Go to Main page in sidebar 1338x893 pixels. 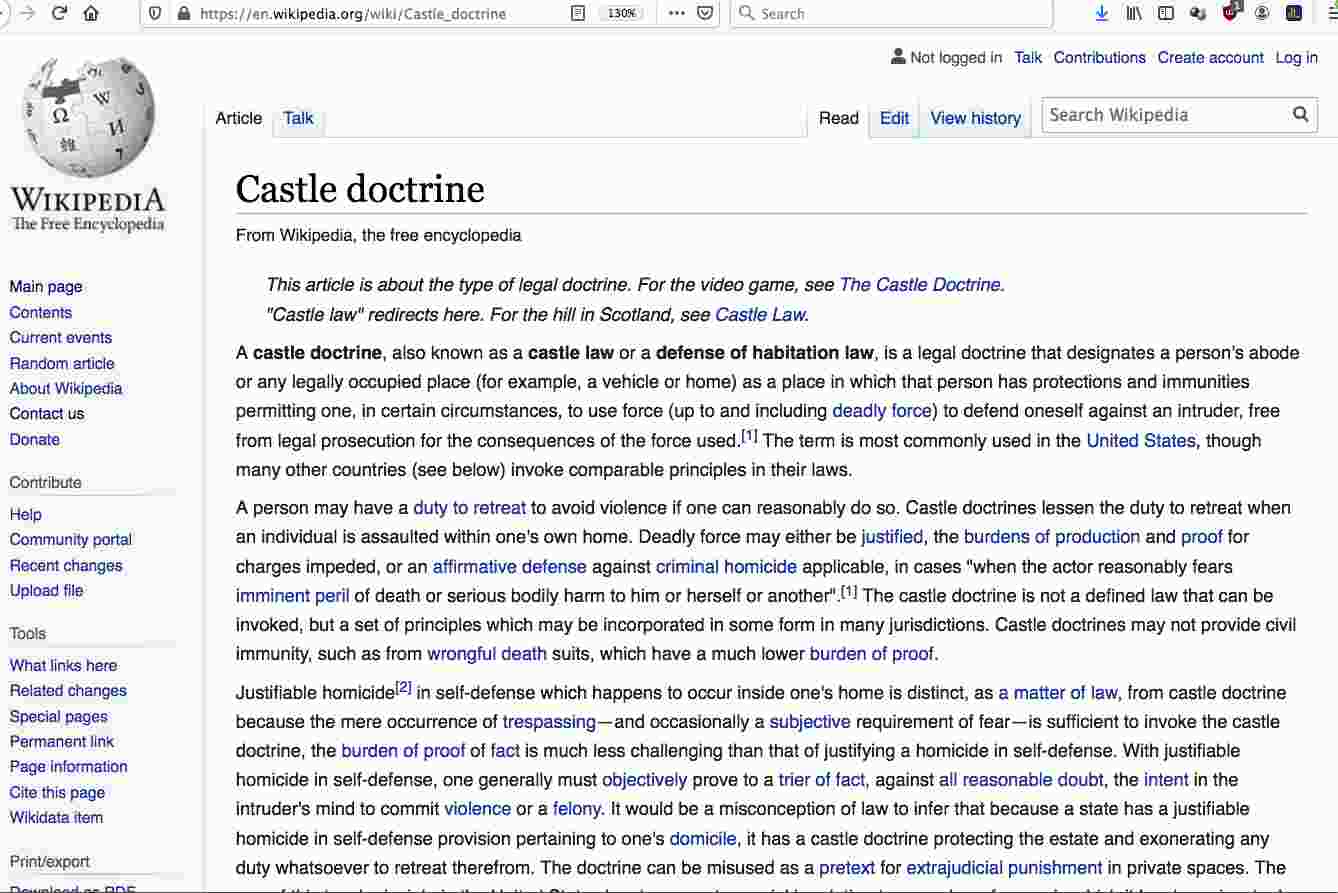[46, 287]
